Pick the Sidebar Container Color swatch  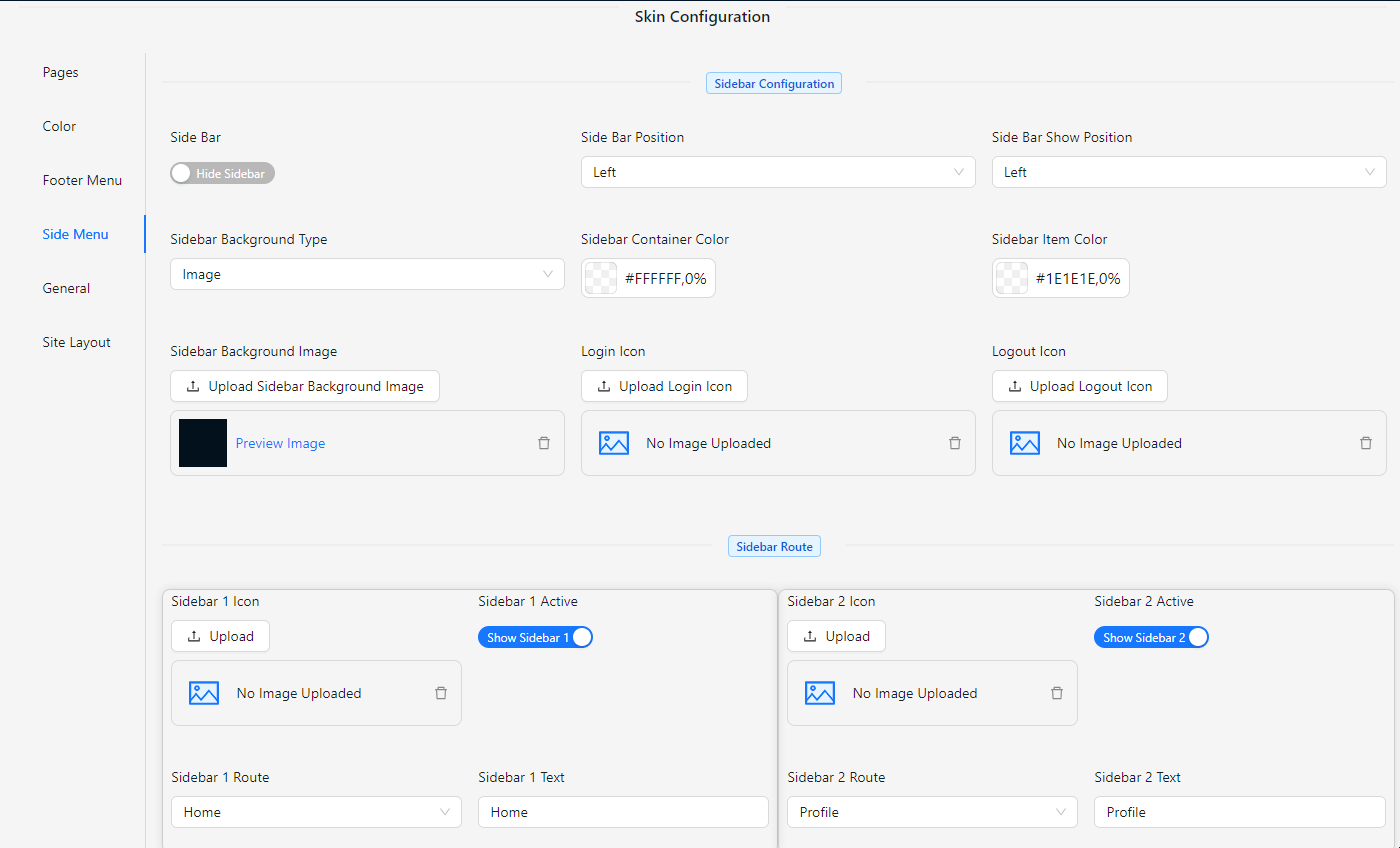point(601,279)
